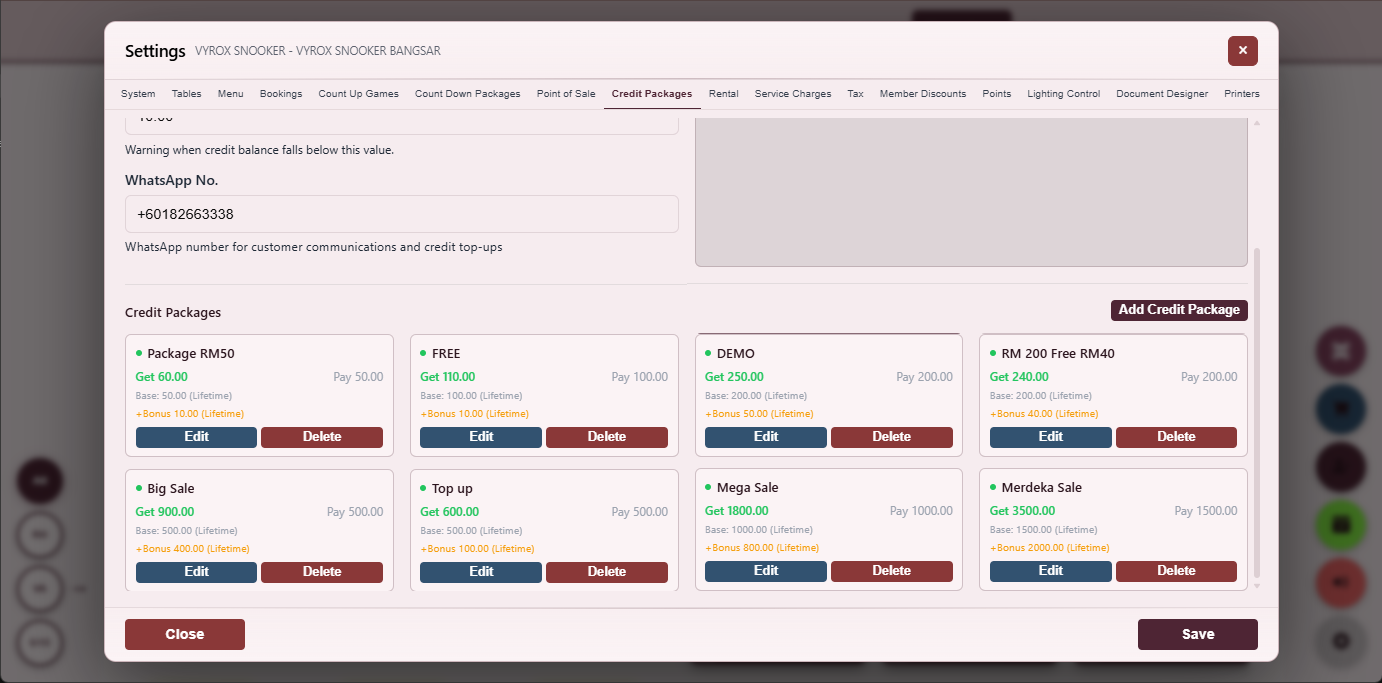Go to the Menu tab
Viewport: 1382px width, 683px height.
click(230, 94)
